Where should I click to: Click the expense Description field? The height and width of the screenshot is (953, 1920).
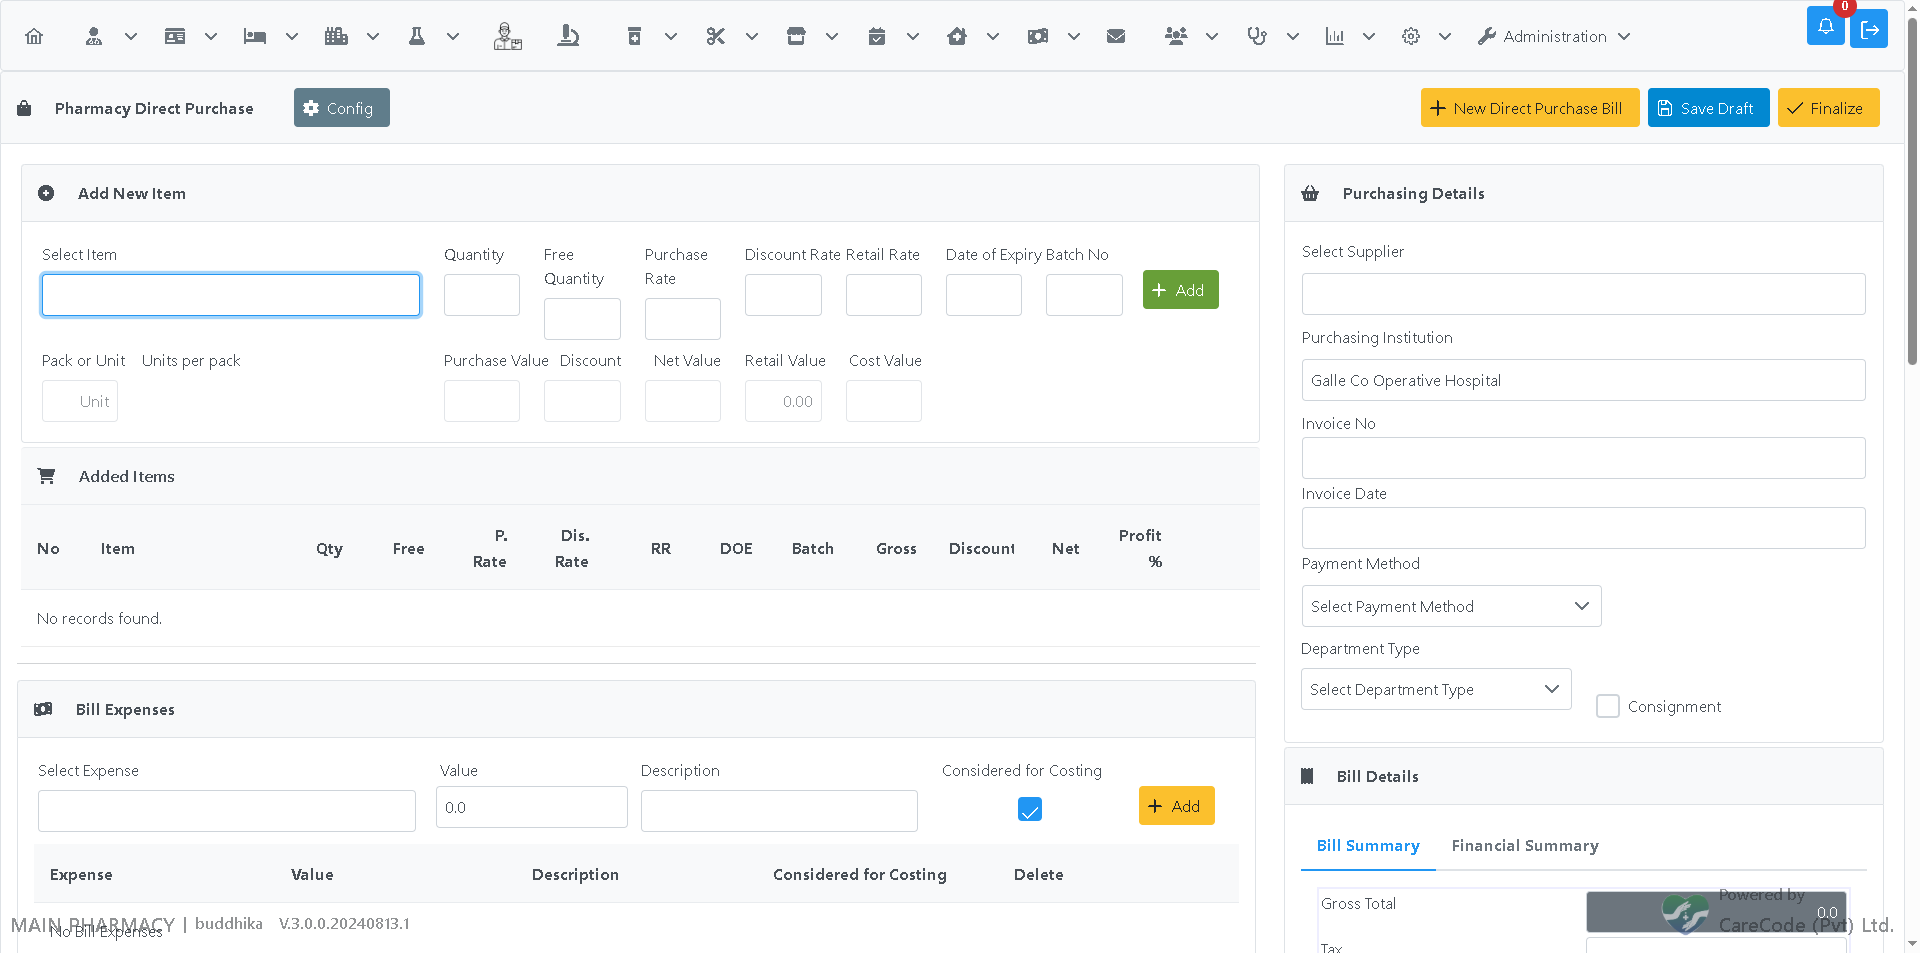[x=779, y=811]
